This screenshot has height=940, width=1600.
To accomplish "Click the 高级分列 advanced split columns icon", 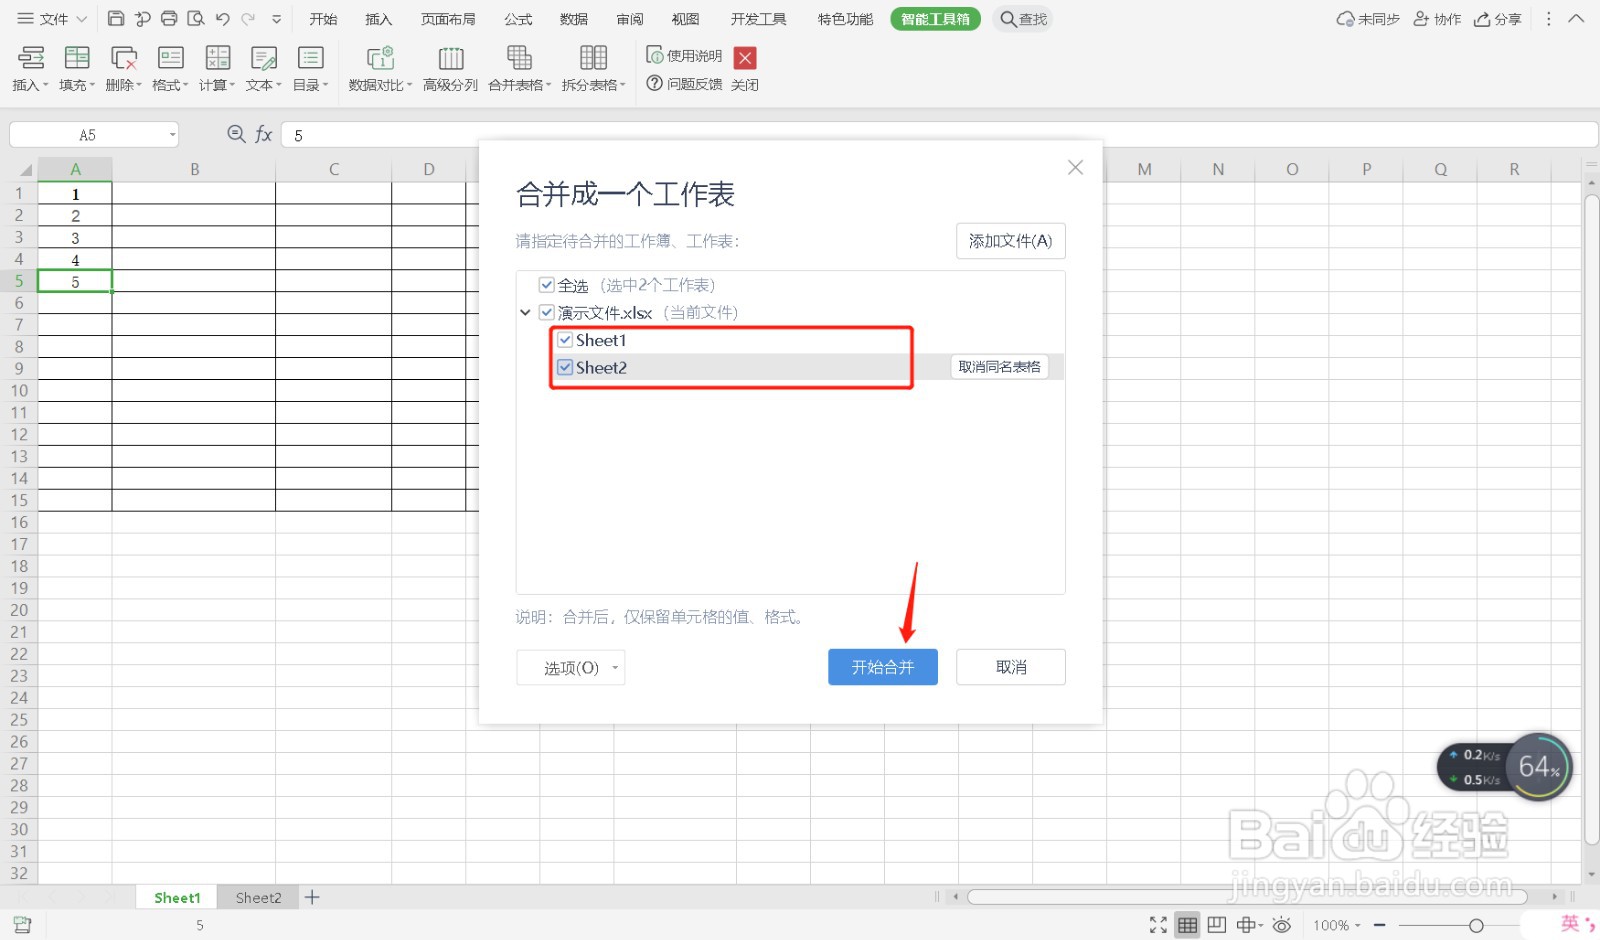I will 451,58.
